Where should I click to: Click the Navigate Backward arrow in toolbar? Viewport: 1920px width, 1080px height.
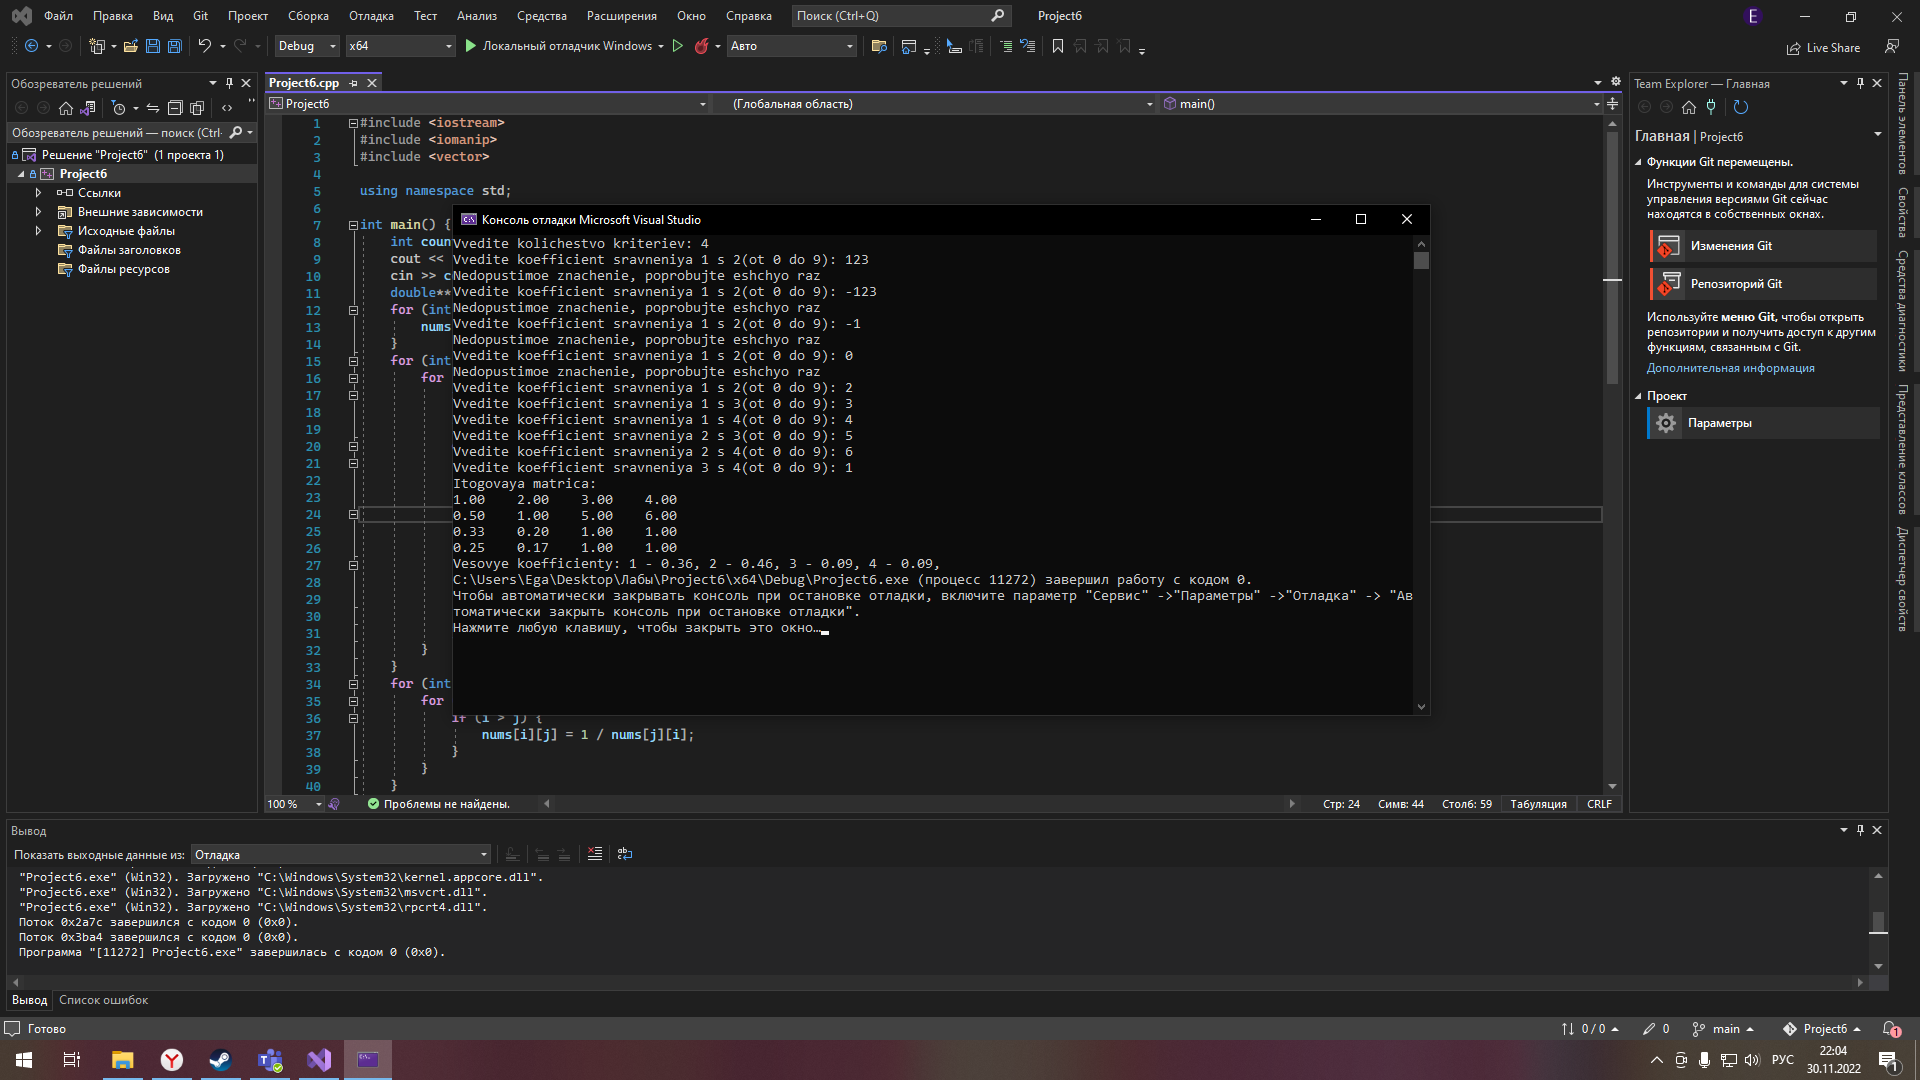(x=31, y=46)
